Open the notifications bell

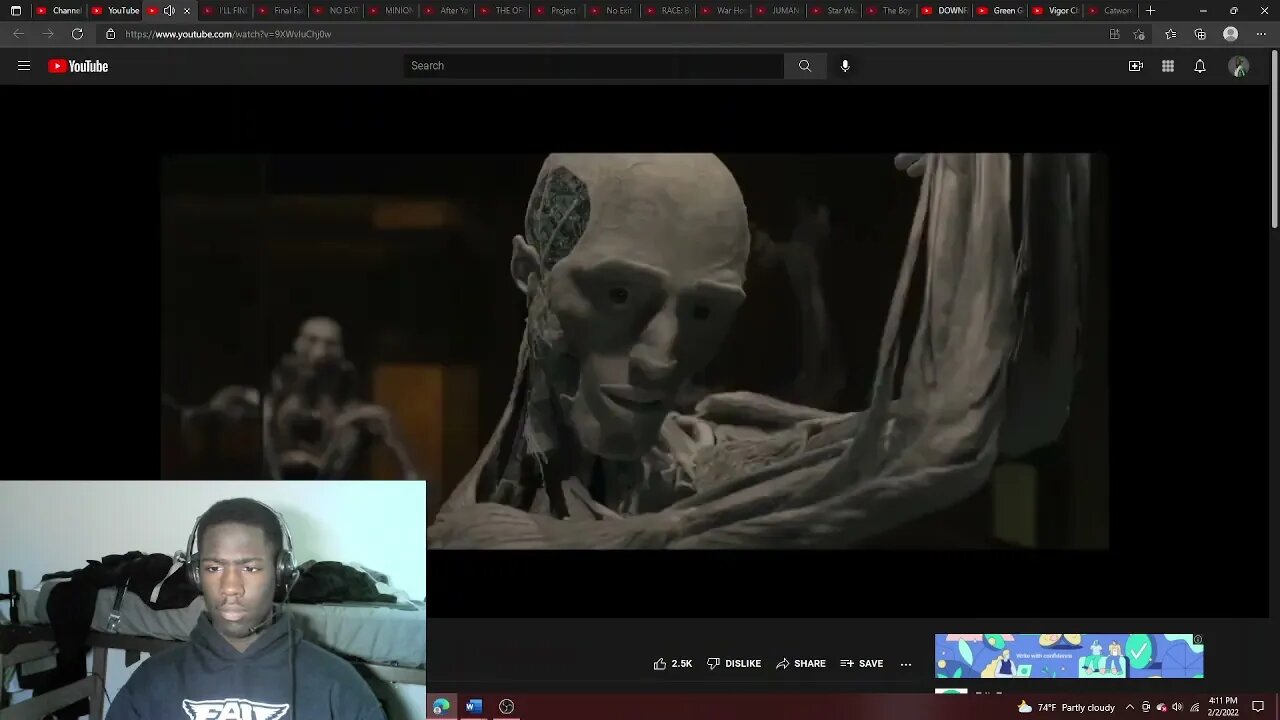[x=1200, y=66]
